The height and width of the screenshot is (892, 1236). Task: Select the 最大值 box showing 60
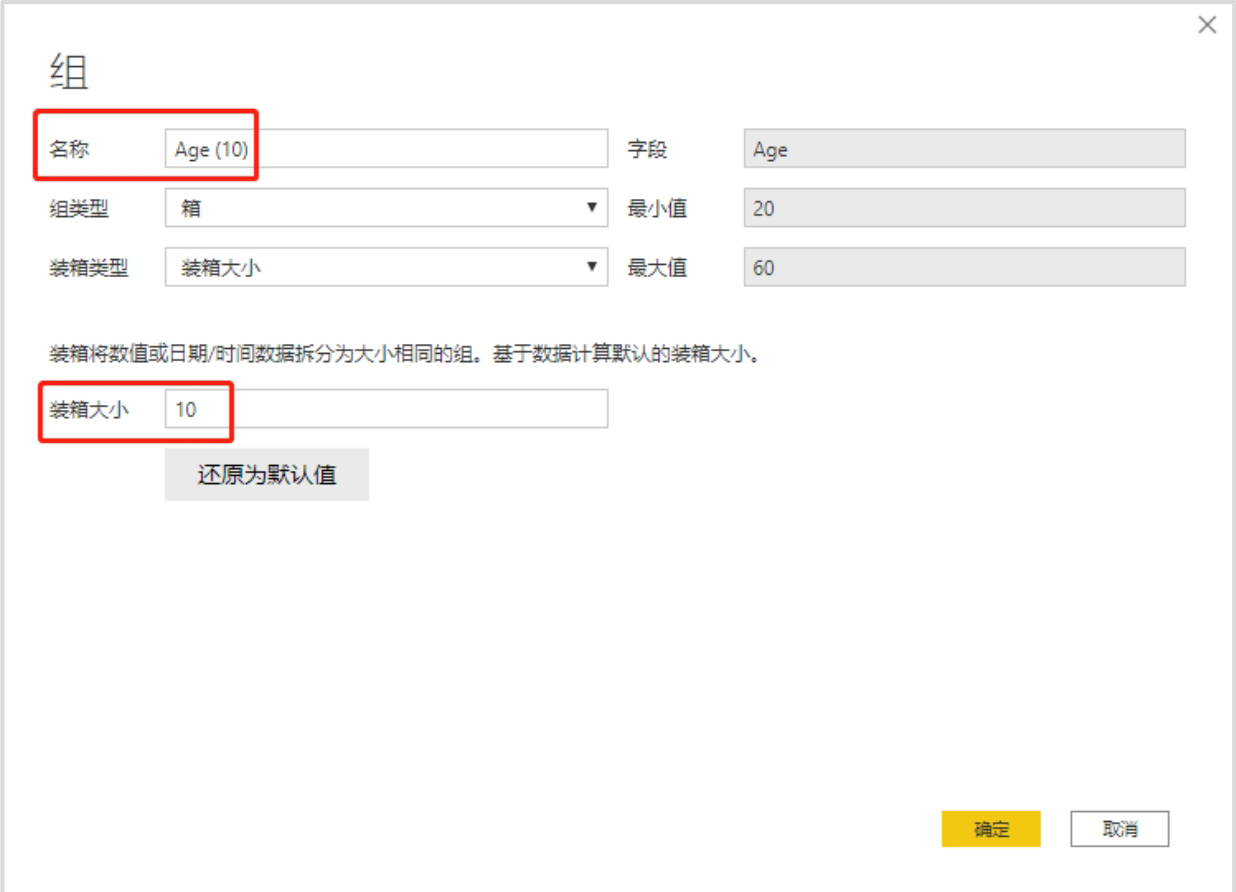[964, 268]
